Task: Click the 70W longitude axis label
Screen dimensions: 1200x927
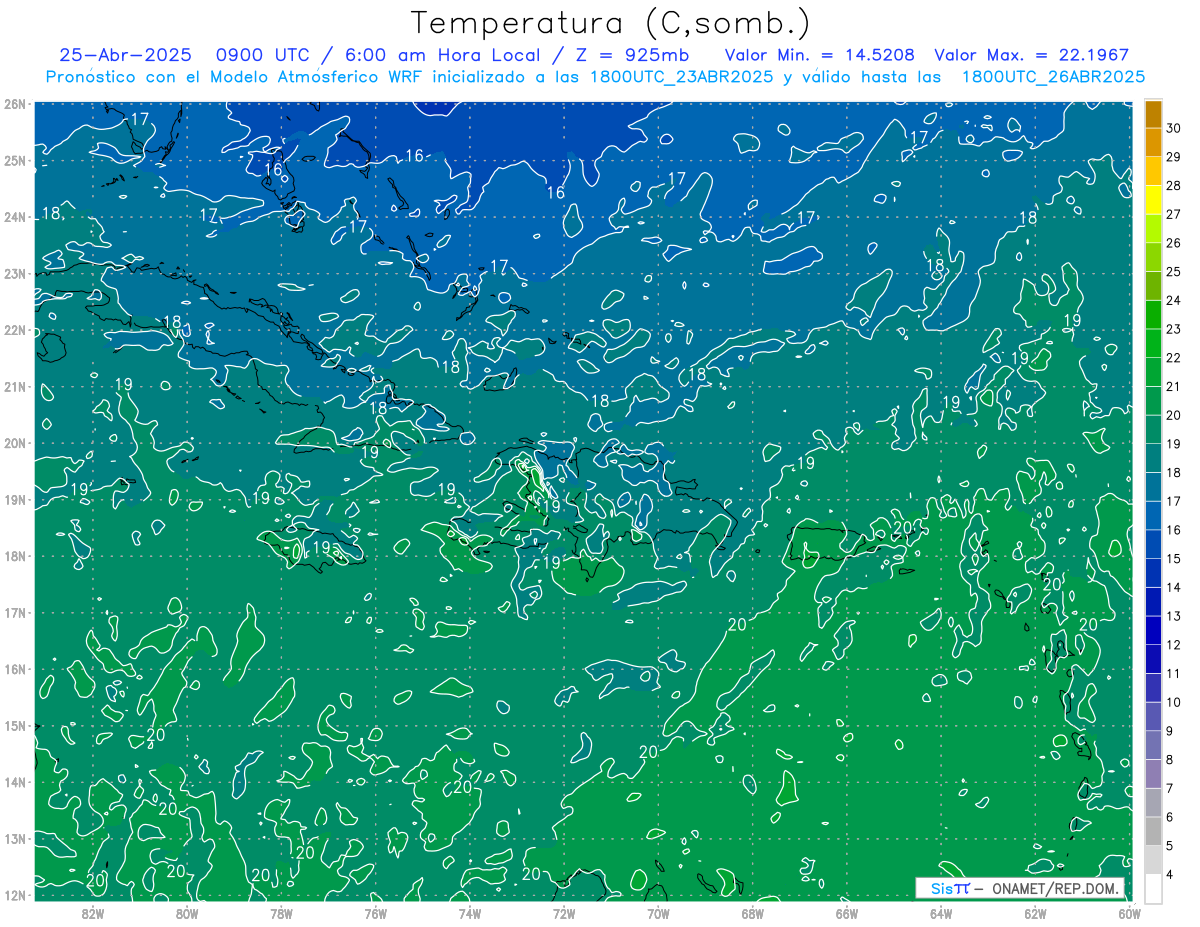Action: (658, 914)
